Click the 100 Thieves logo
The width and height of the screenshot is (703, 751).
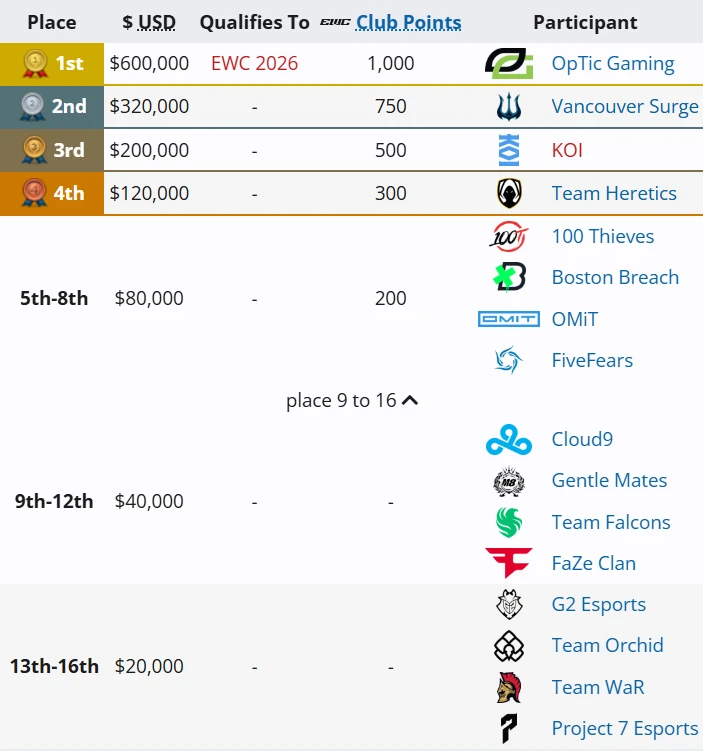tap(509, 236)
